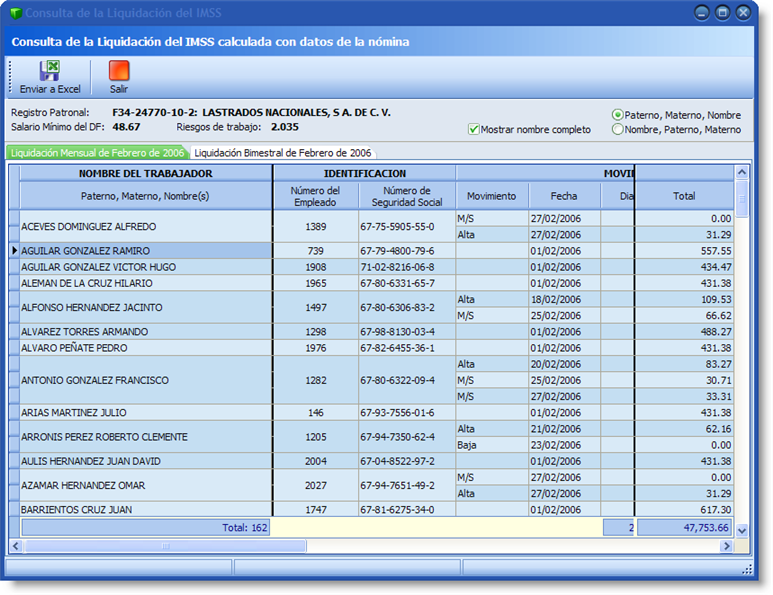This screenshot has height=595, width=773.
Task: Click the window resize grip corner
Action: pos(747,569)
